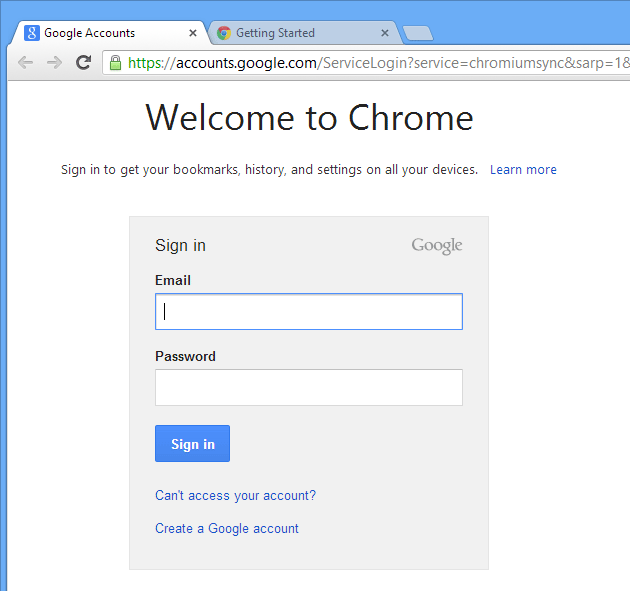Close the Google Accounts tab
Screen dimensions: 630x591
tap(193, 33)
